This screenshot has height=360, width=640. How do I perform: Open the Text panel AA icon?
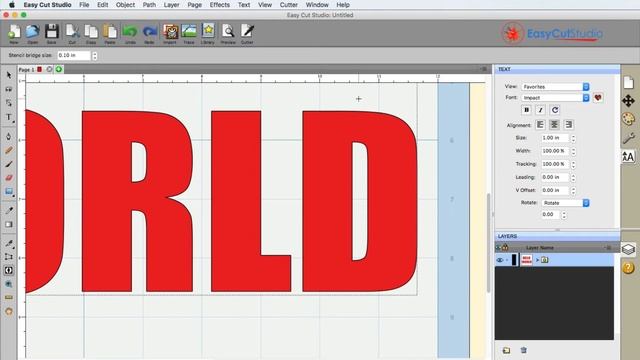coord(628,156)
